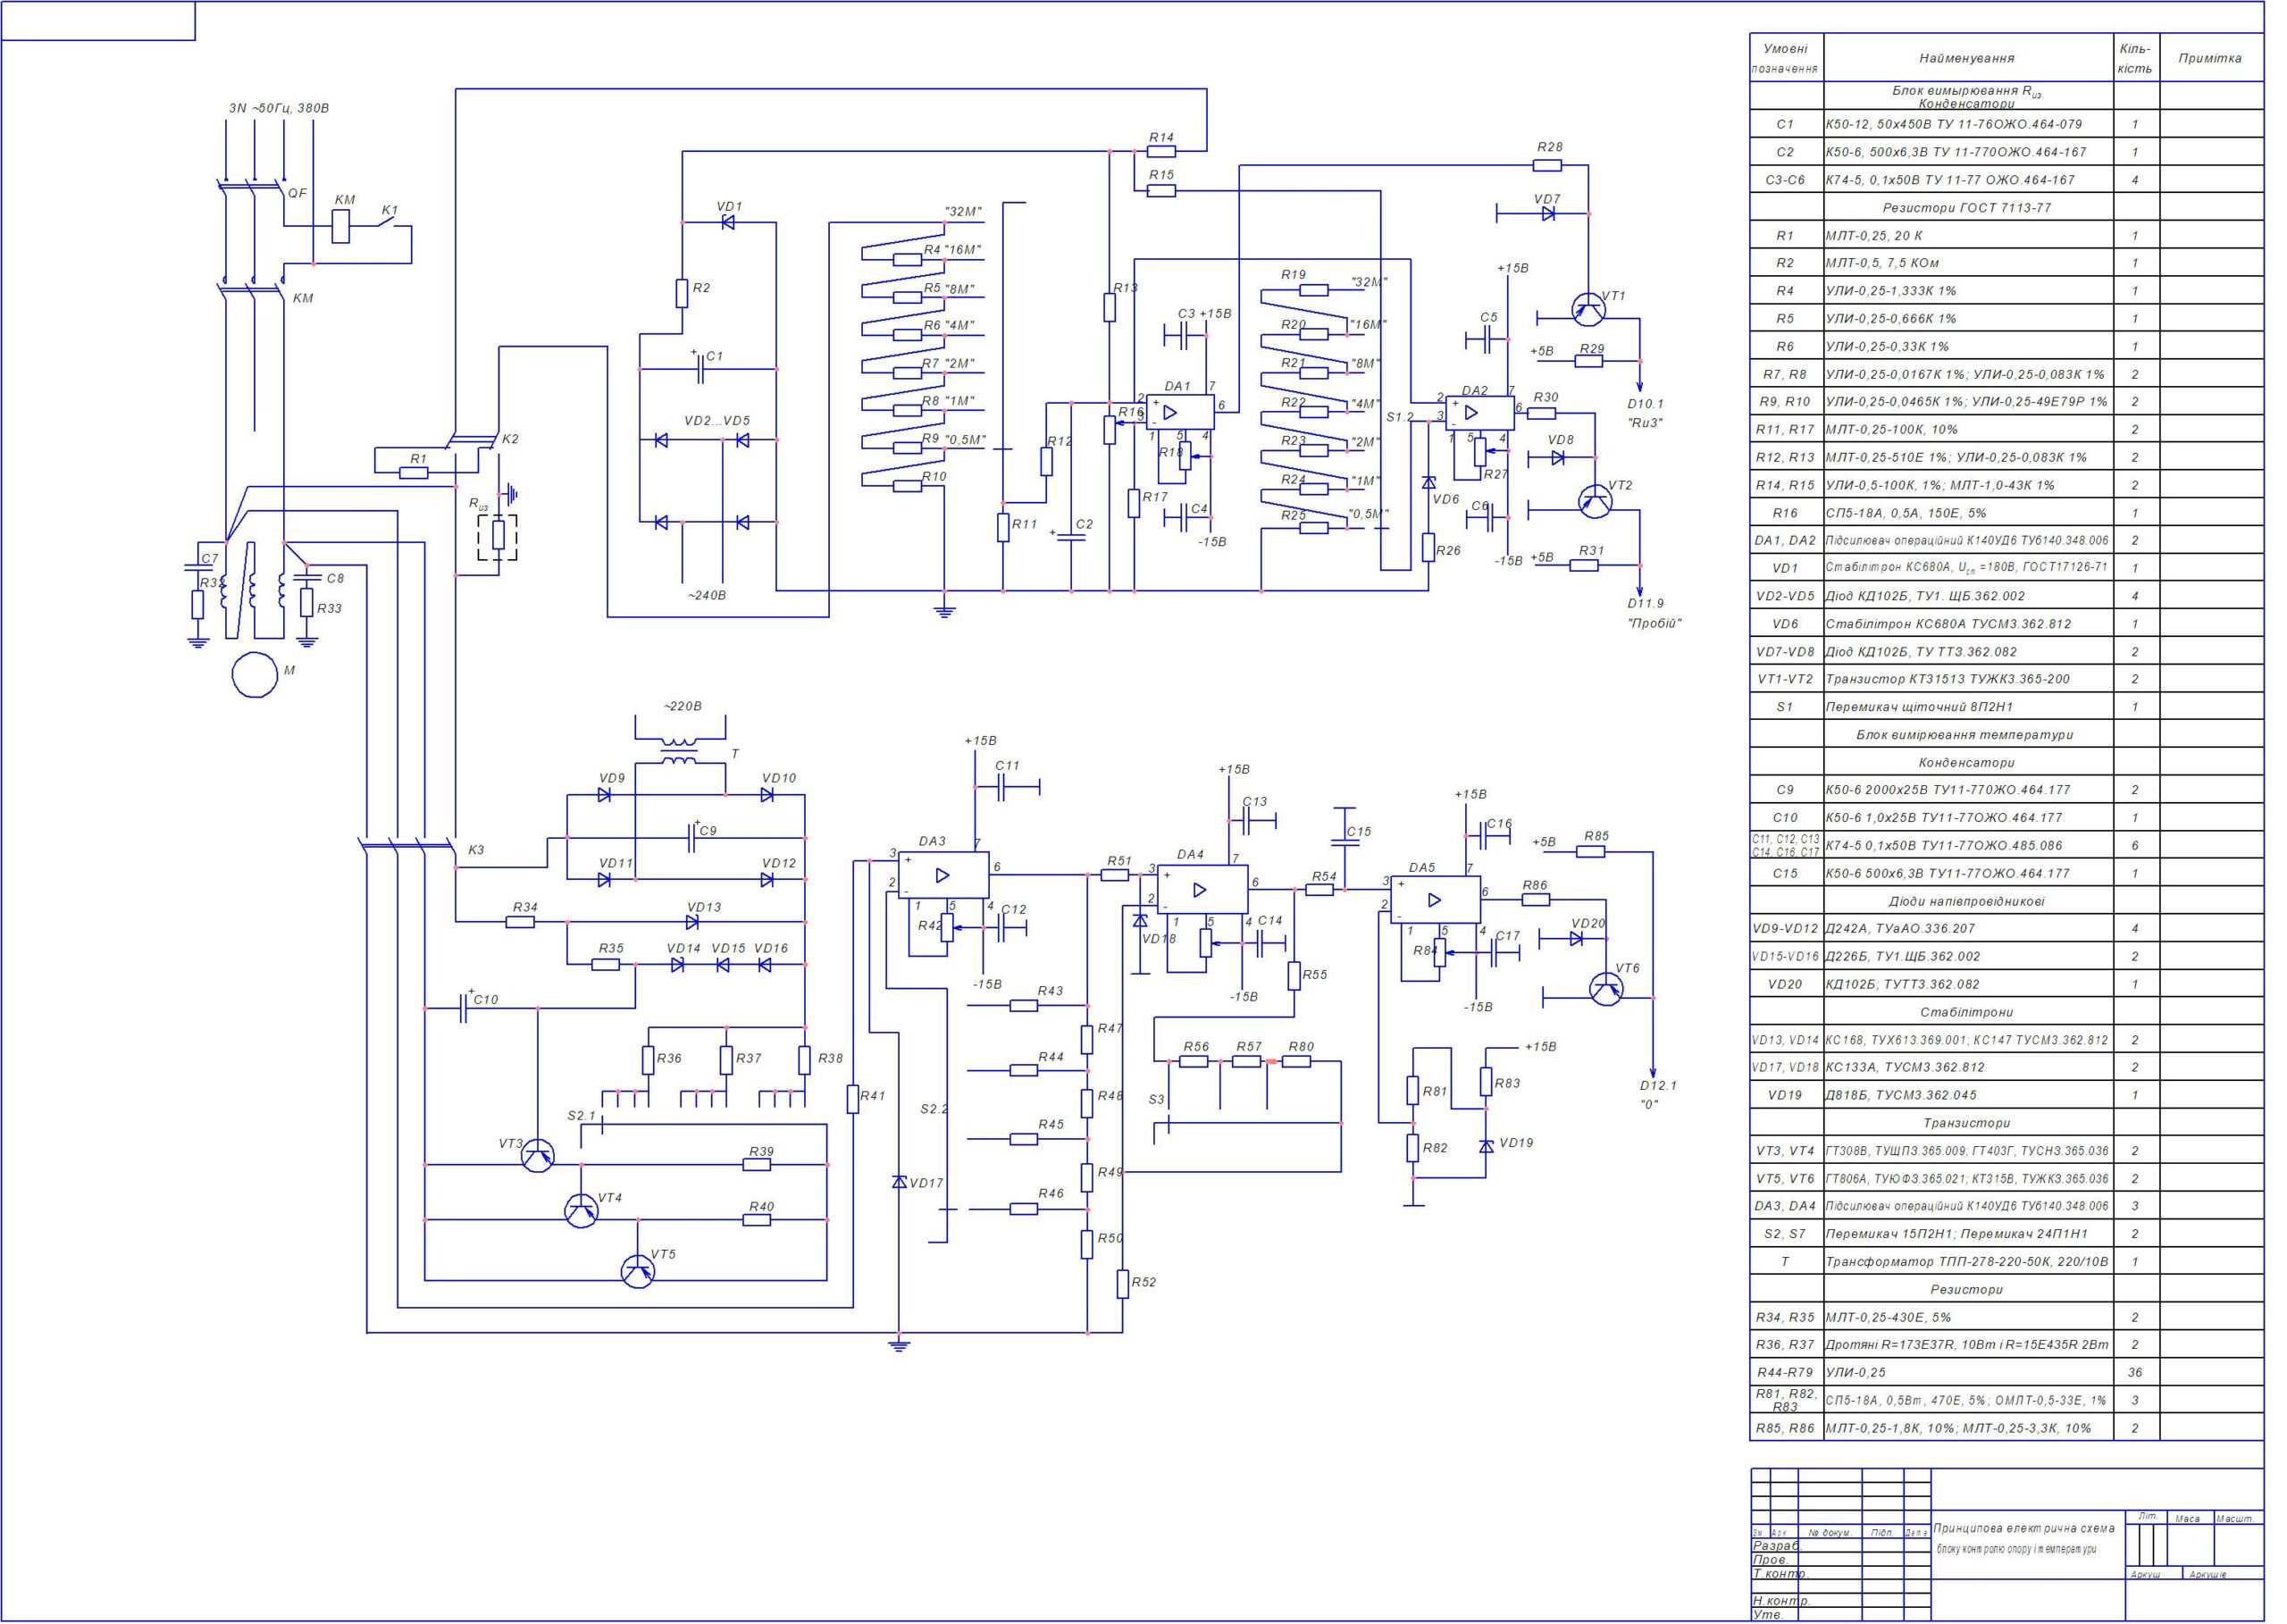Click the VT6 transistor symbol
Viewport: 2287px width, 1624px height.
coord(1607,989)
